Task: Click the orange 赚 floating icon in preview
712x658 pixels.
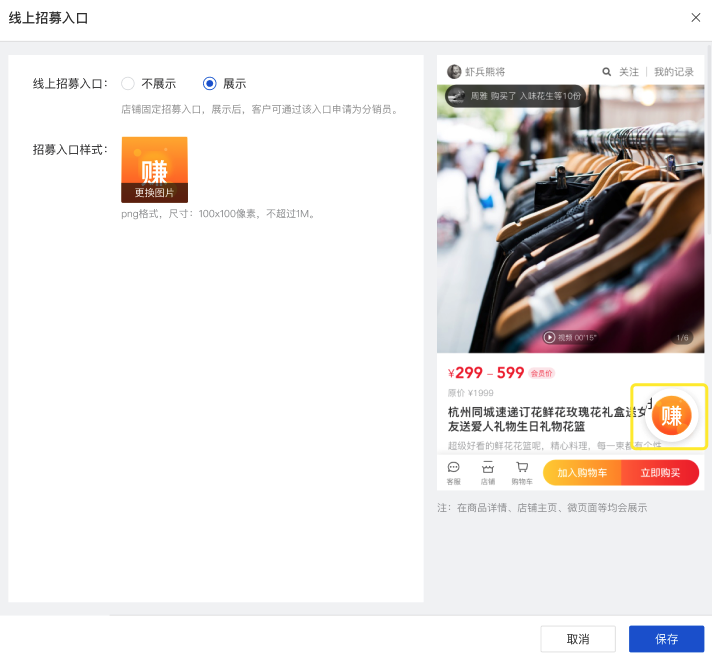Action: 671,415
